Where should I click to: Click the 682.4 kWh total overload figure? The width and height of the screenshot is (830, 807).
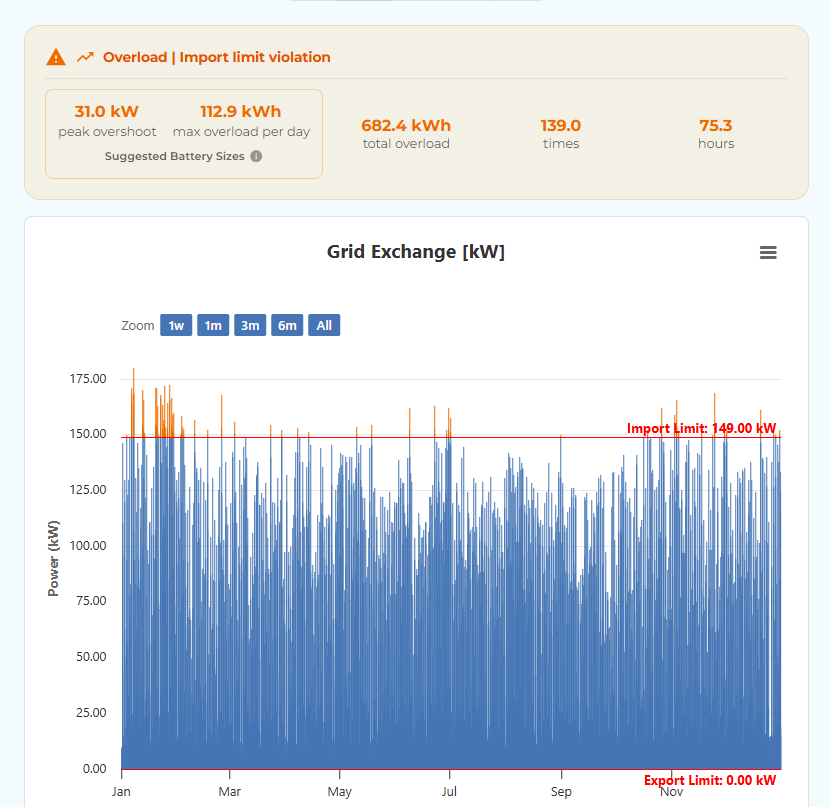[x=406, y=126]
